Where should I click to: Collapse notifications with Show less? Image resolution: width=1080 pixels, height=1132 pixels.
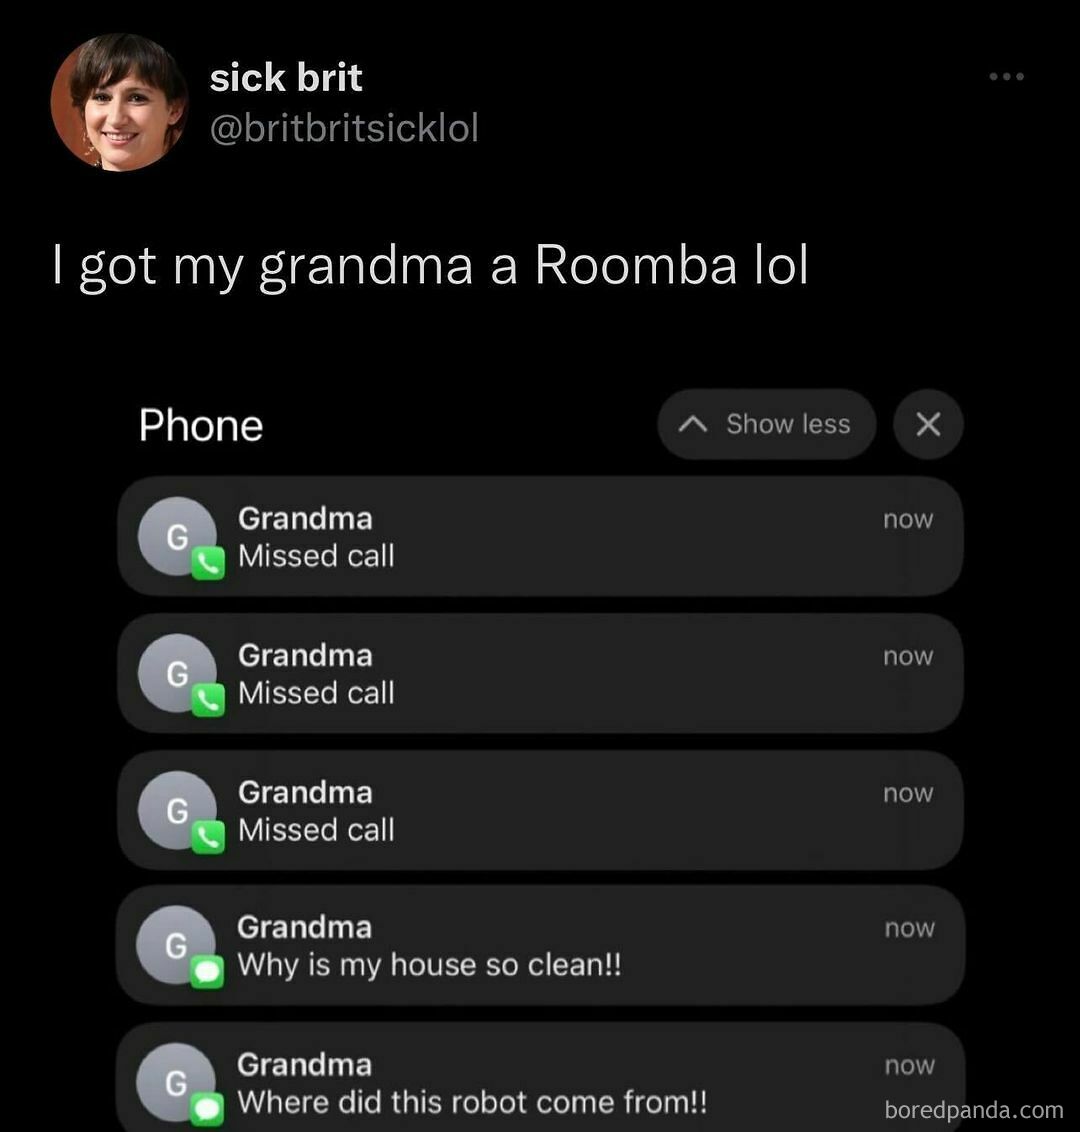pyautogui.click(x=767, y=424)
